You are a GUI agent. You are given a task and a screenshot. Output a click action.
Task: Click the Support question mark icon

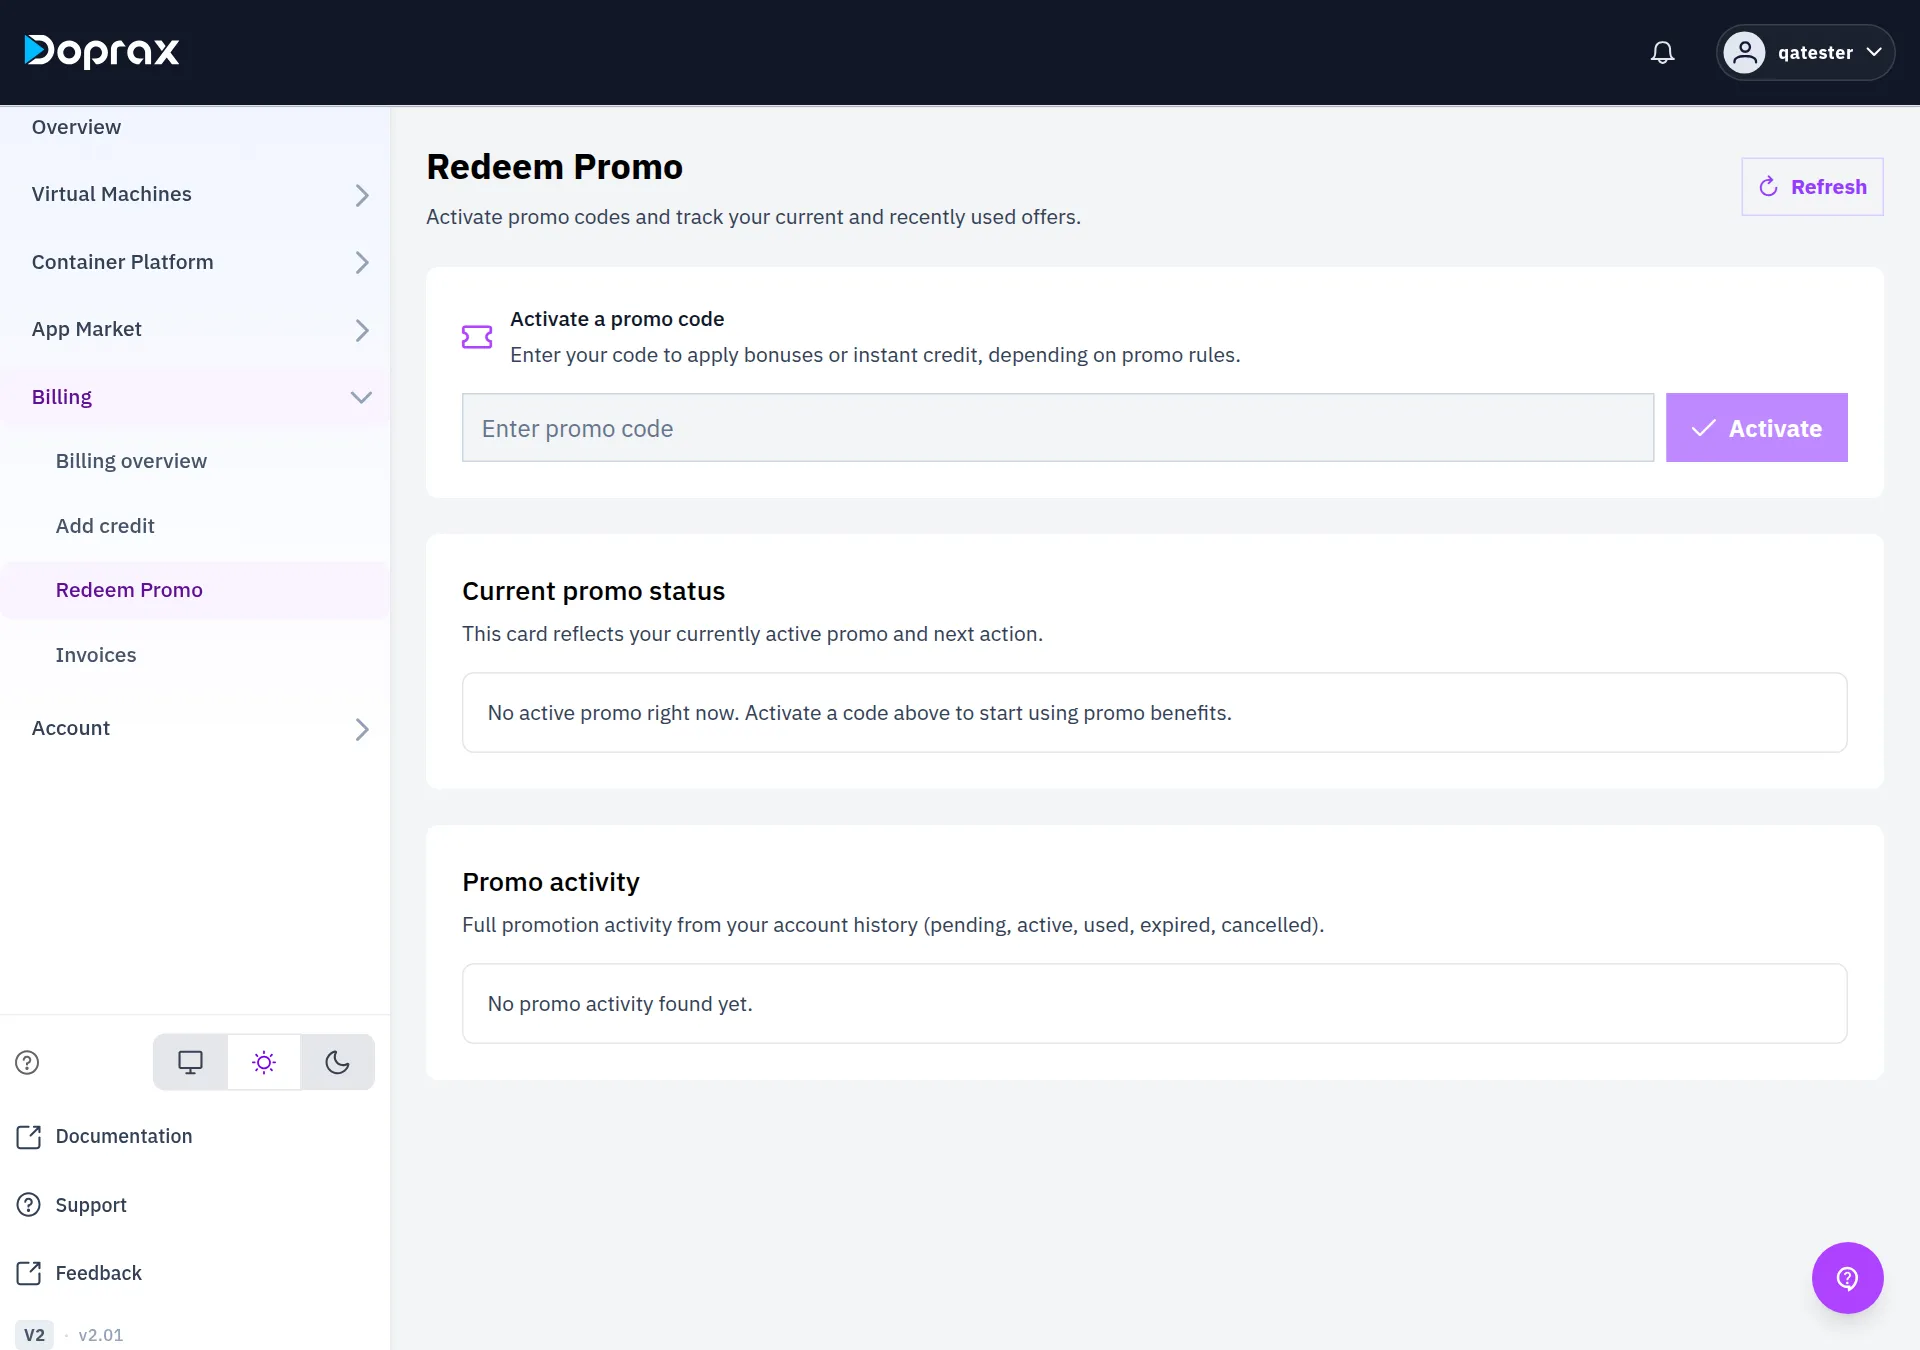click(x=29, y=1205)
